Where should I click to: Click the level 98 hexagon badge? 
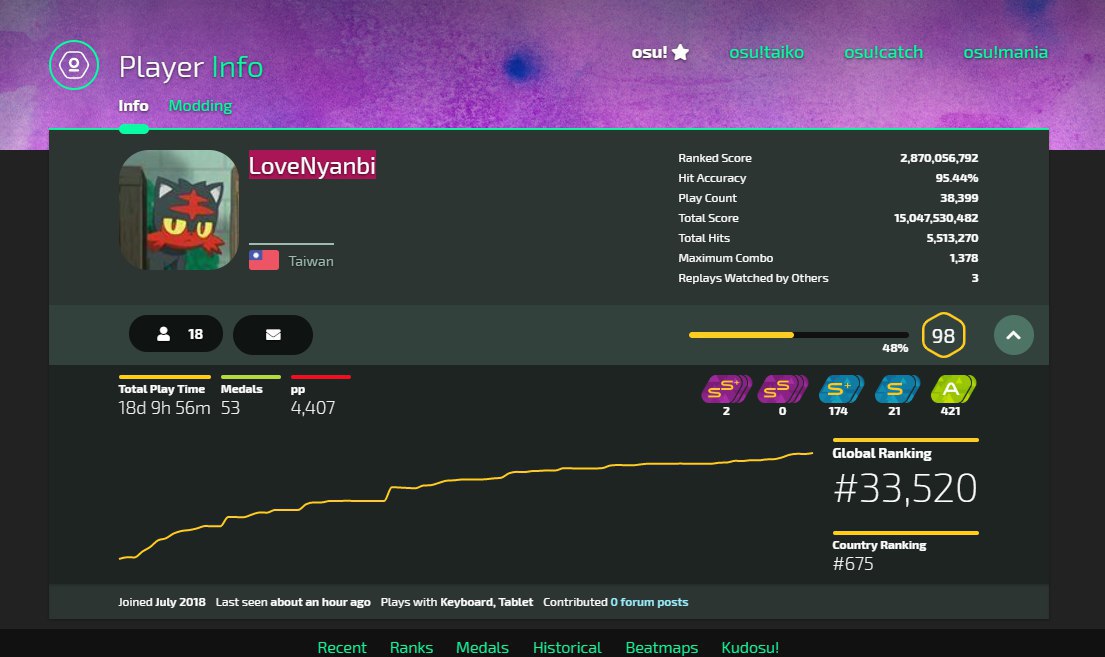tap(943, 335)
